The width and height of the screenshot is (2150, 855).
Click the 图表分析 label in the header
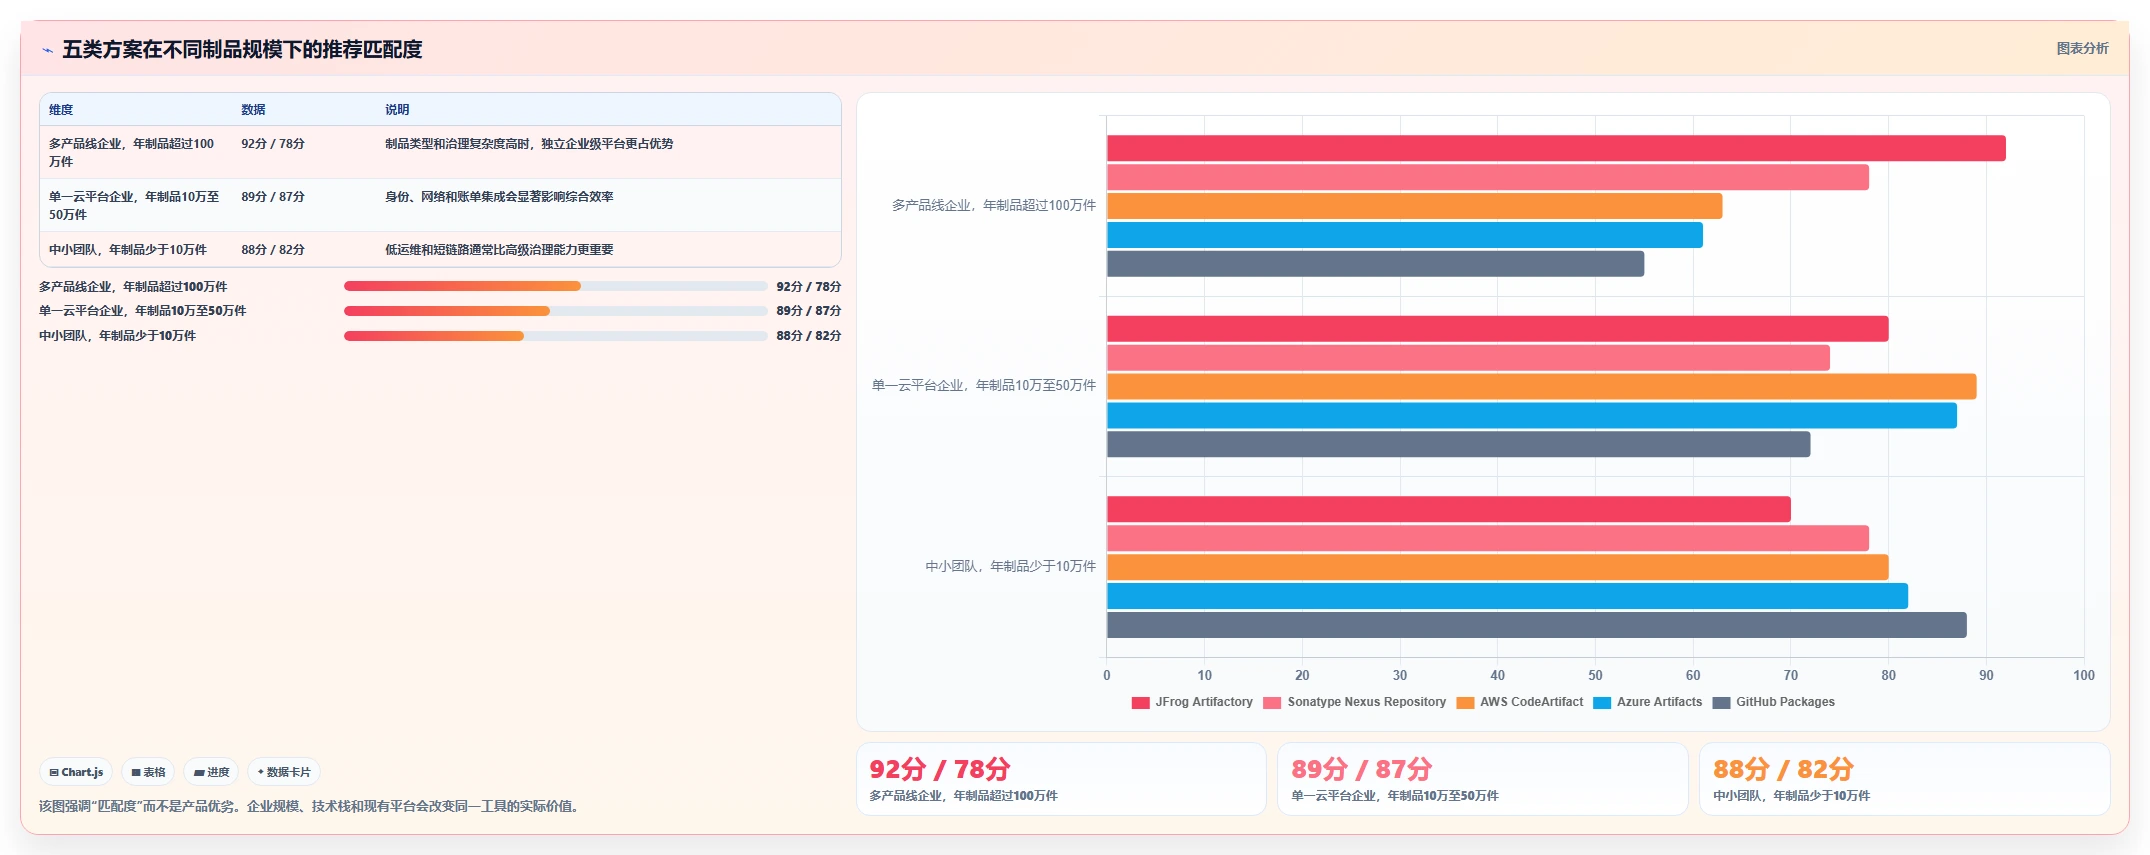(x=2082, y=48)
